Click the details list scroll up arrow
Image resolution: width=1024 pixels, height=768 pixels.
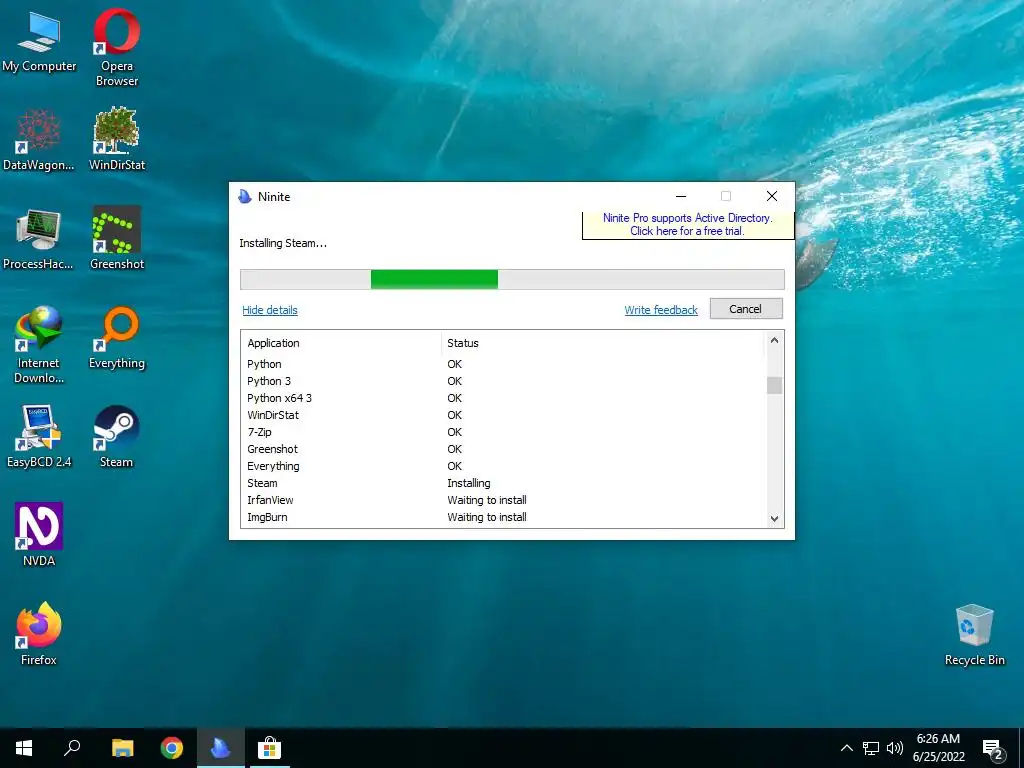click(x=774, y=340)
